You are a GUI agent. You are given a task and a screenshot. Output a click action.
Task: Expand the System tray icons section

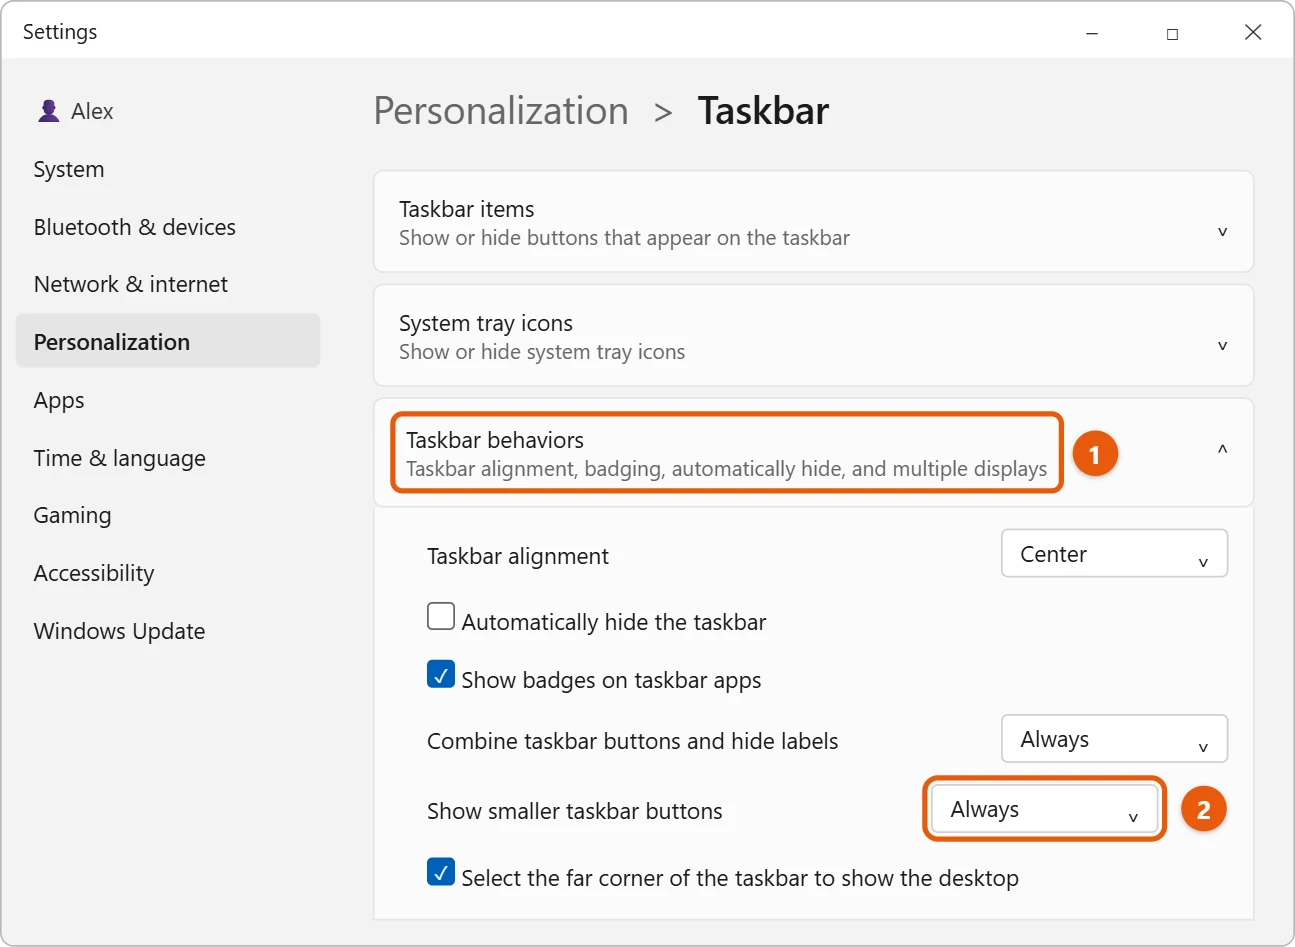[813, 336]
